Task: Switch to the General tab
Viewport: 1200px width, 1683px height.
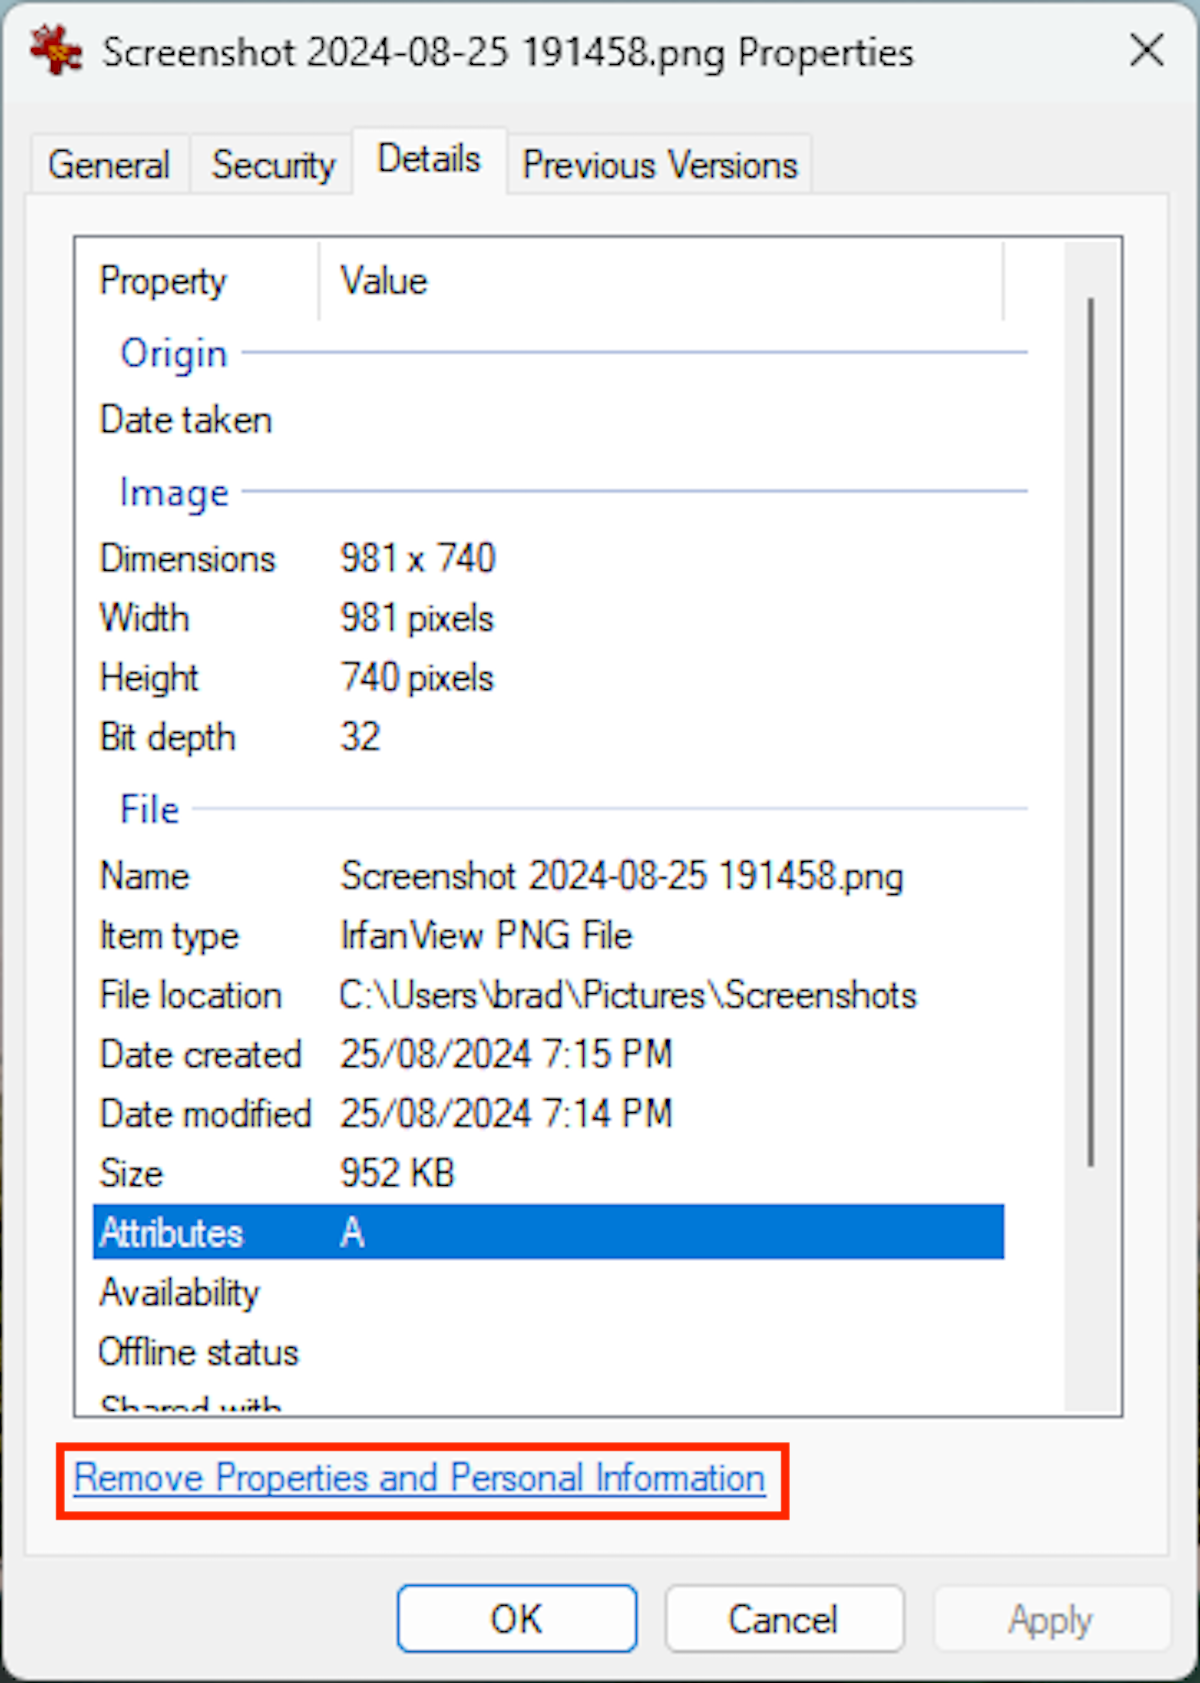Action: 109,165
